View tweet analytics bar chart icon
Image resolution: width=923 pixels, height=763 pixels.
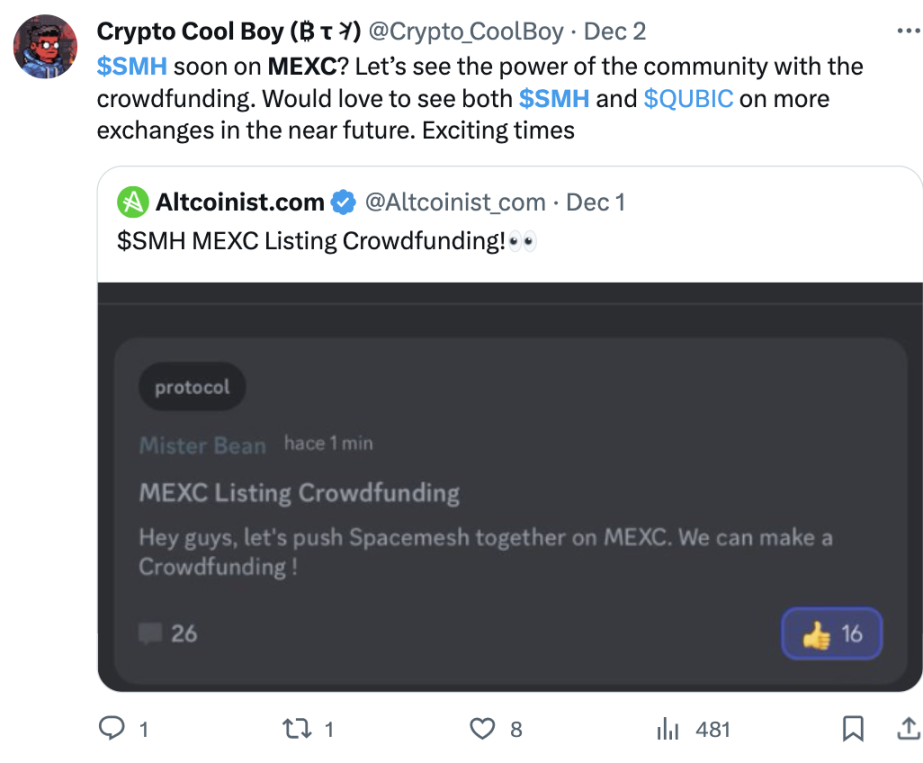click(667, 729)
